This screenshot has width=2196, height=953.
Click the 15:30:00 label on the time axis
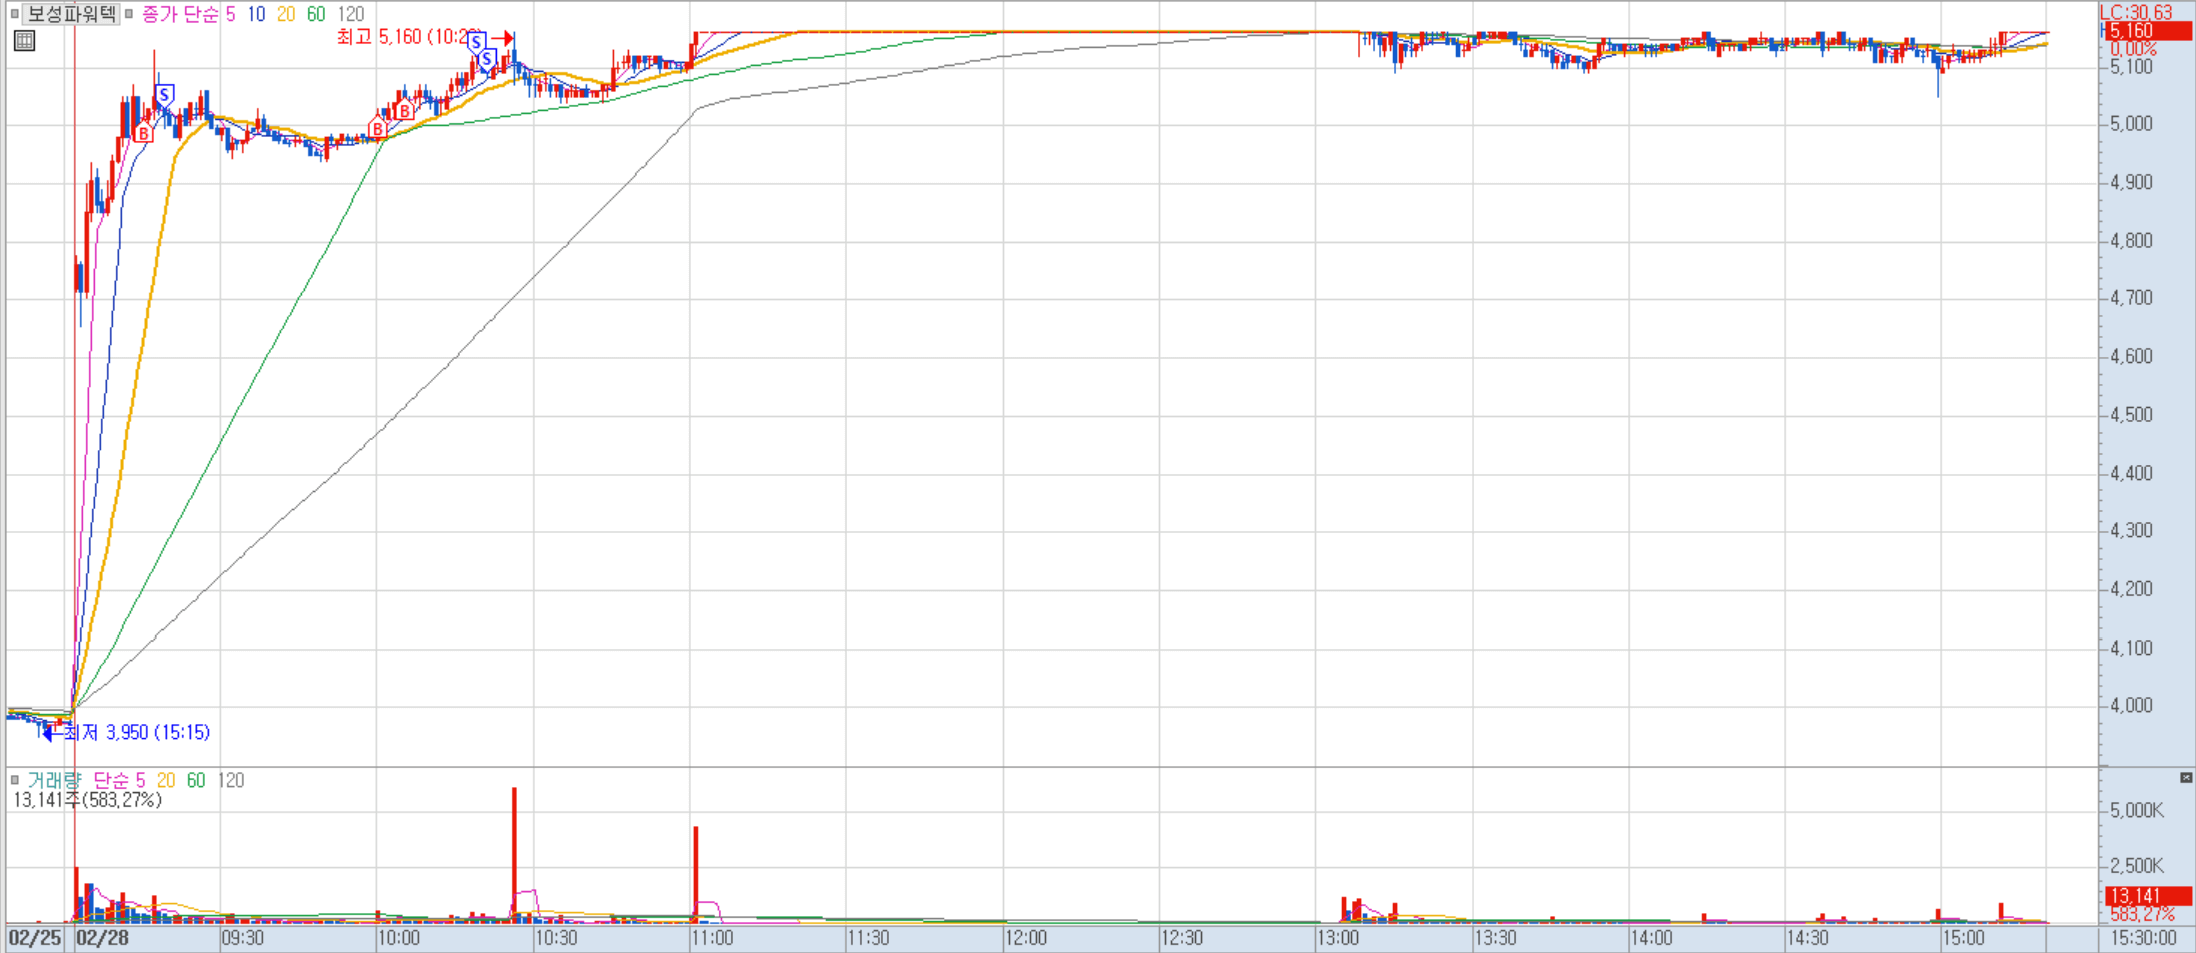2143,938
